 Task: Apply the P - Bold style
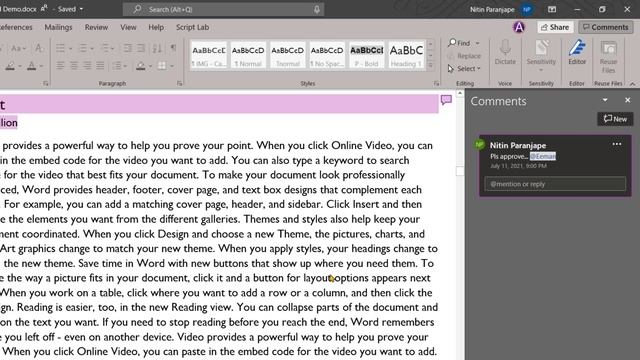[367, 56]
